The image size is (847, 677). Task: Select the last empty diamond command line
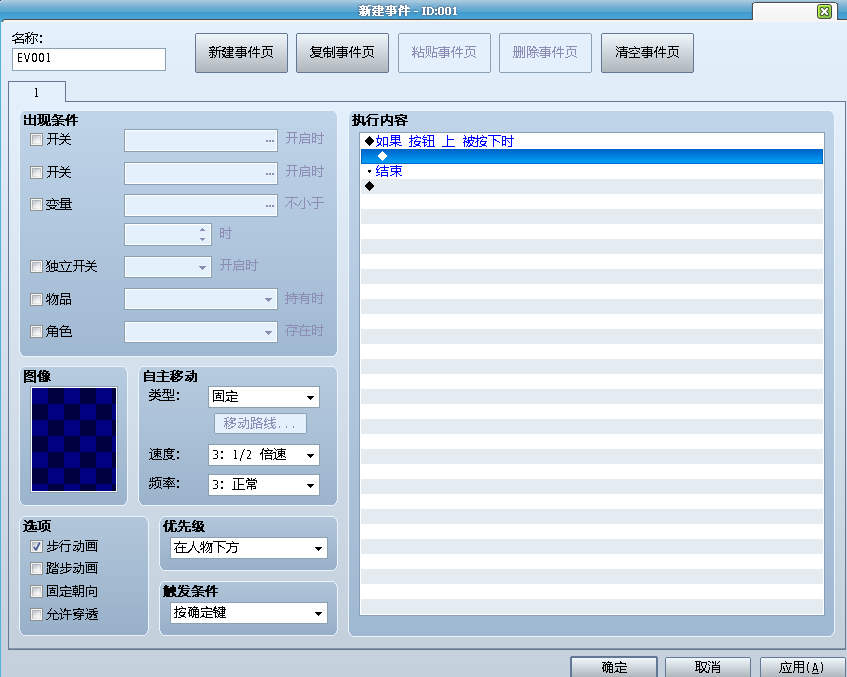point(591,186)
